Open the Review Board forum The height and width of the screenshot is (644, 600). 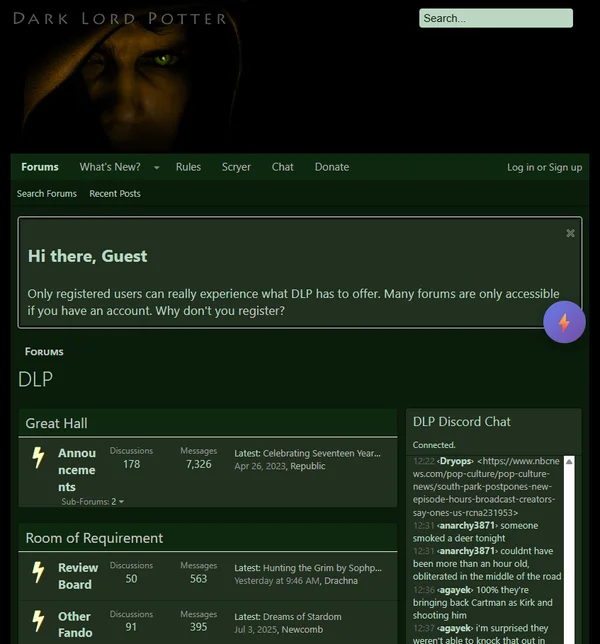[x=78, y=576]
